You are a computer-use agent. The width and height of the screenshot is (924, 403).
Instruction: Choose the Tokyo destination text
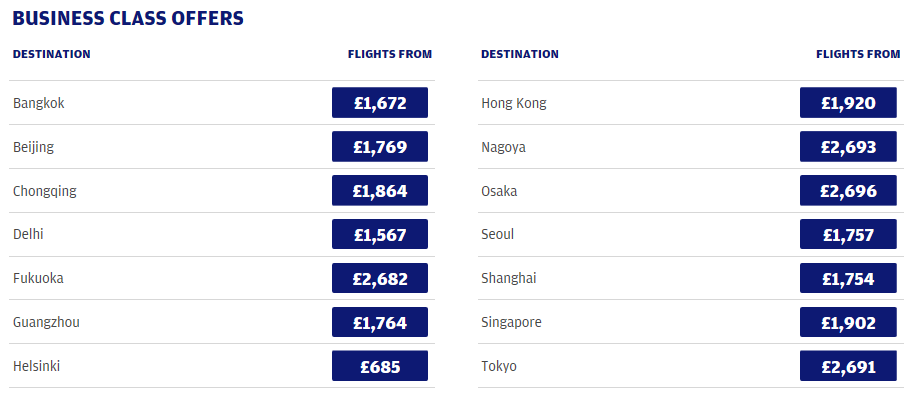[499, 366]
